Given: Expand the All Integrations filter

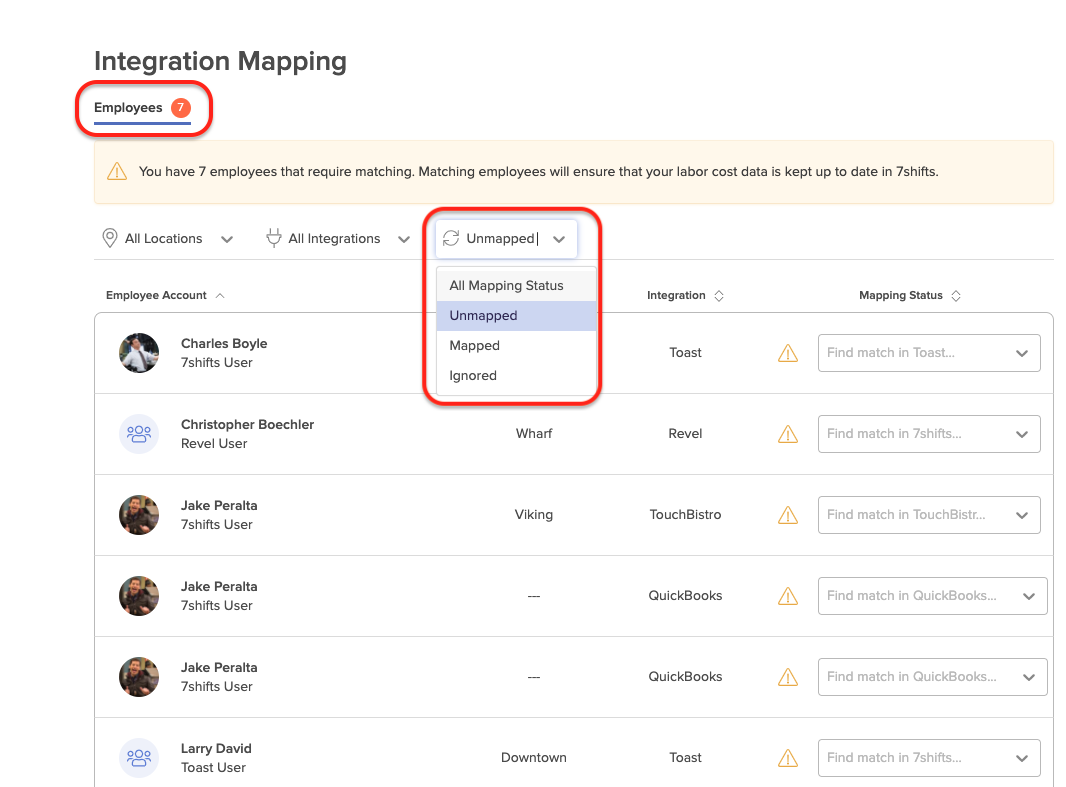Looking at the screenshot, I should 338,239.
